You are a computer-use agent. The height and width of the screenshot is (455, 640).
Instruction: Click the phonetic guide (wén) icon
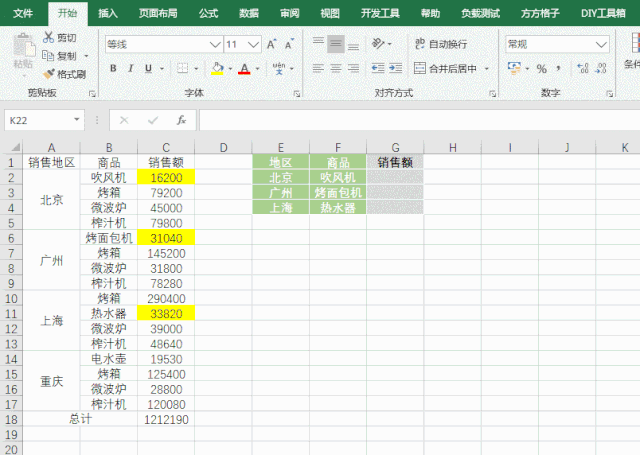tap(279, 69)
